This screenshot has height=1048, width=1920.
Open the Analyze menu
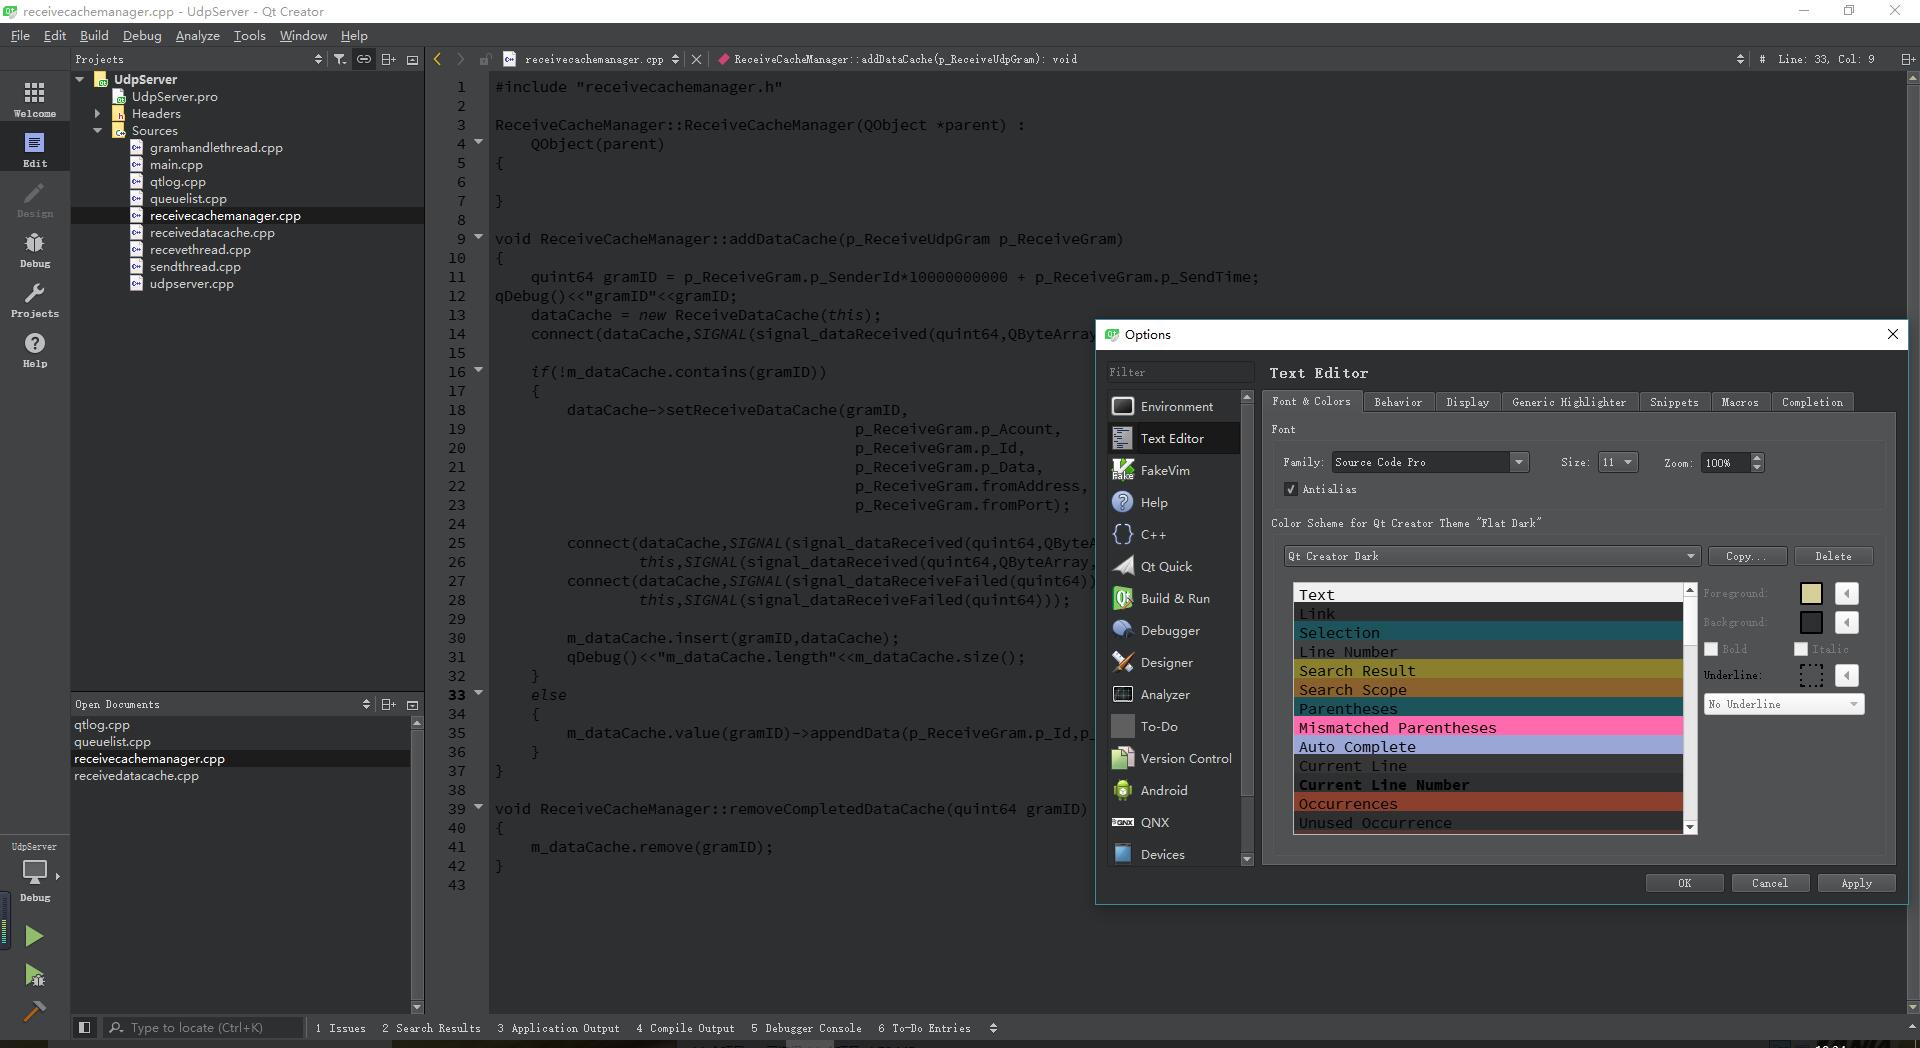197,35
